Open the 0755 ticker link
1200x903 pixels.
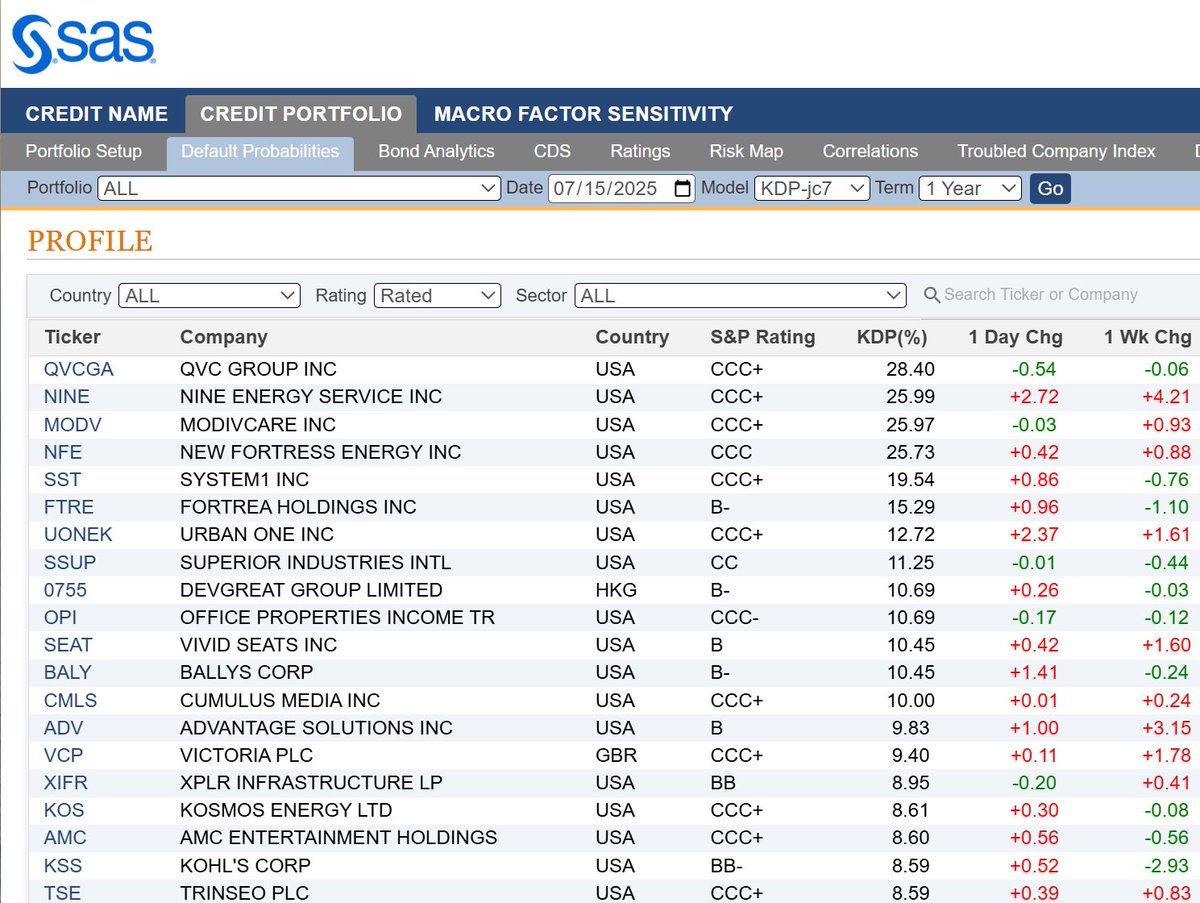coord(65,590)
